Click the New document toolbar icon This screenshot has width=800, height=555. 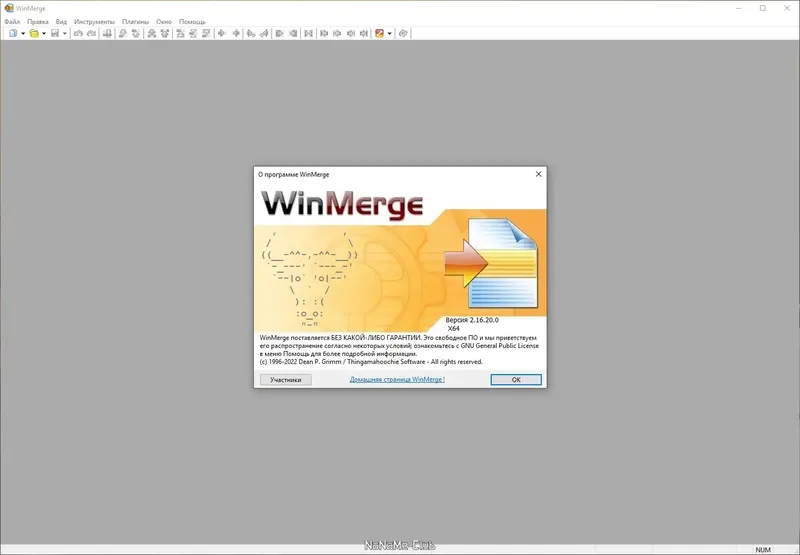[13, 33]
